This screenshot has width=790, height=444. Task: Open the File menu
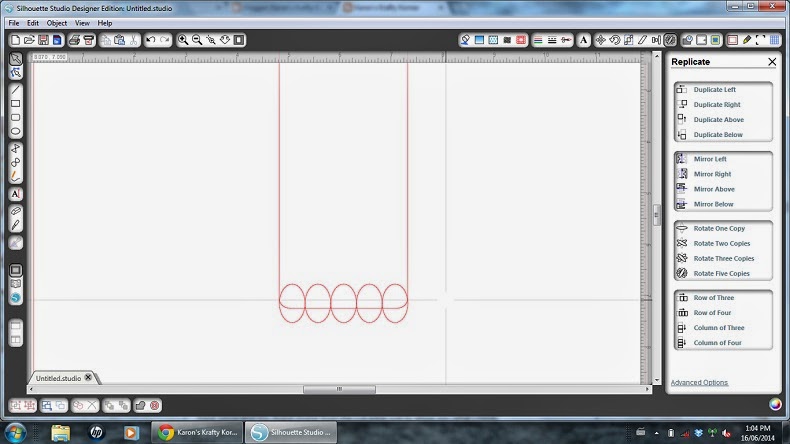pos(14,23)
